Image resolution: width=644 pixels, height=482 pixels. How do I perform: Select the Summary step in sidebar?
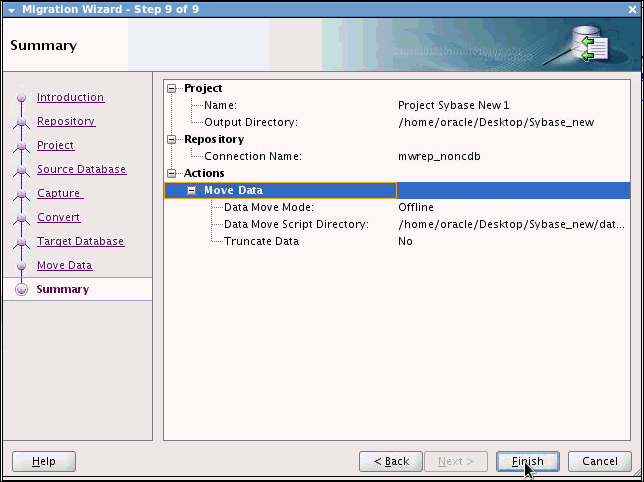77,289
